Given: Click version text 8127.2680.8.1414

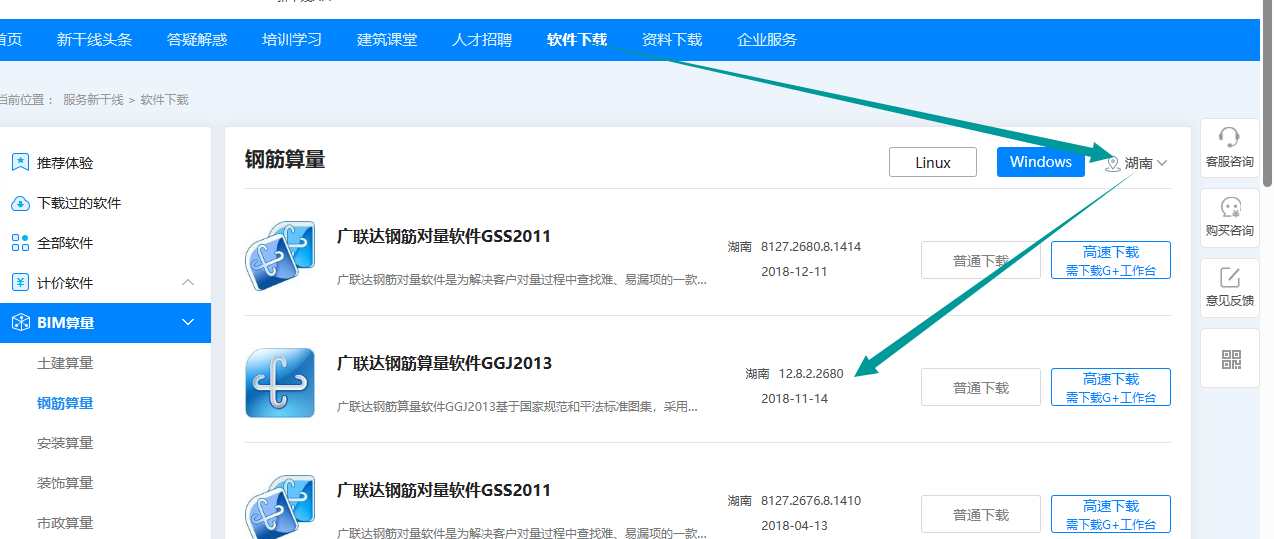Looking at the screenshot, I should (x=811, y=246).
